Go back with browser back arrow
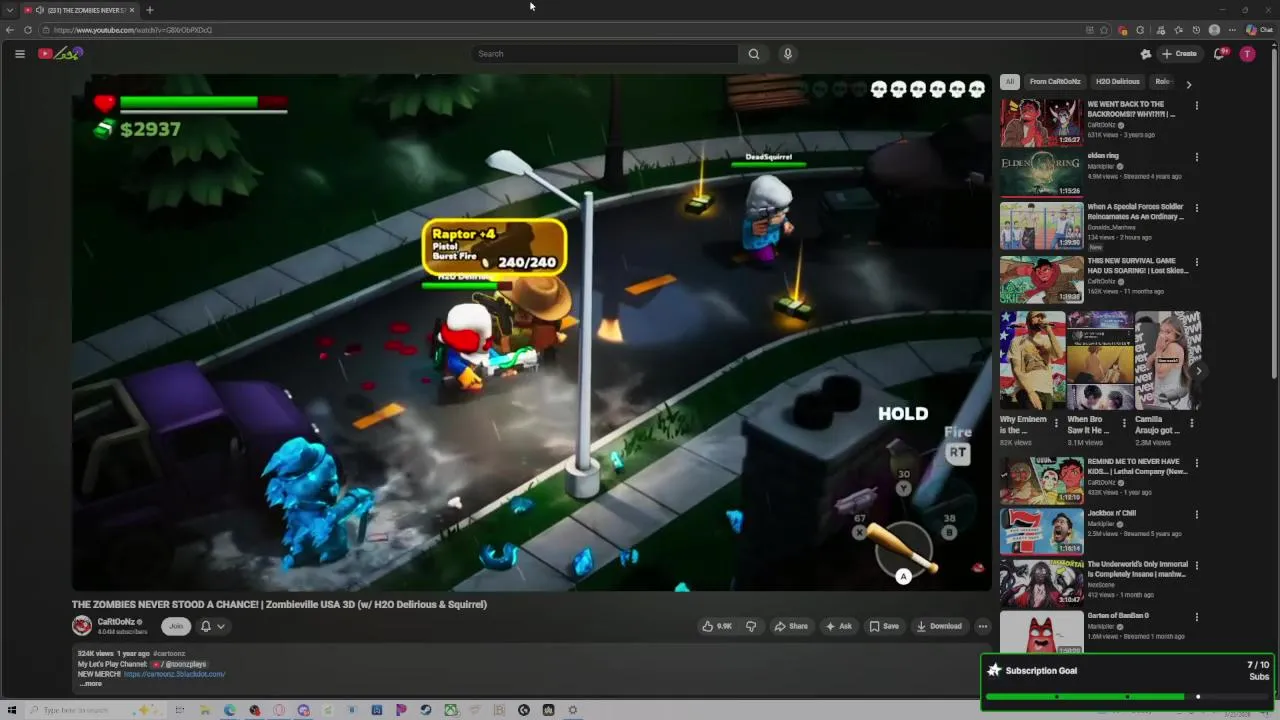 click(10, 30)
